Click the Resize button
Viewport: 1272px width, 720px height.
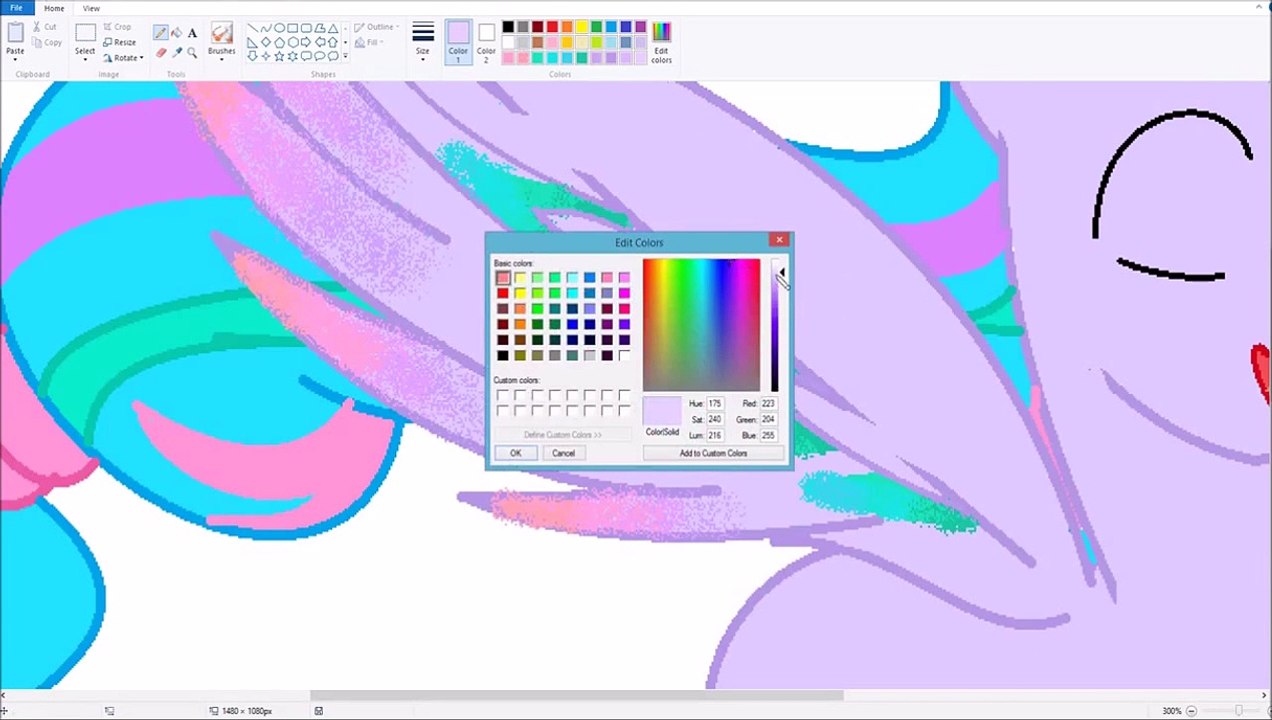(120, 42)
